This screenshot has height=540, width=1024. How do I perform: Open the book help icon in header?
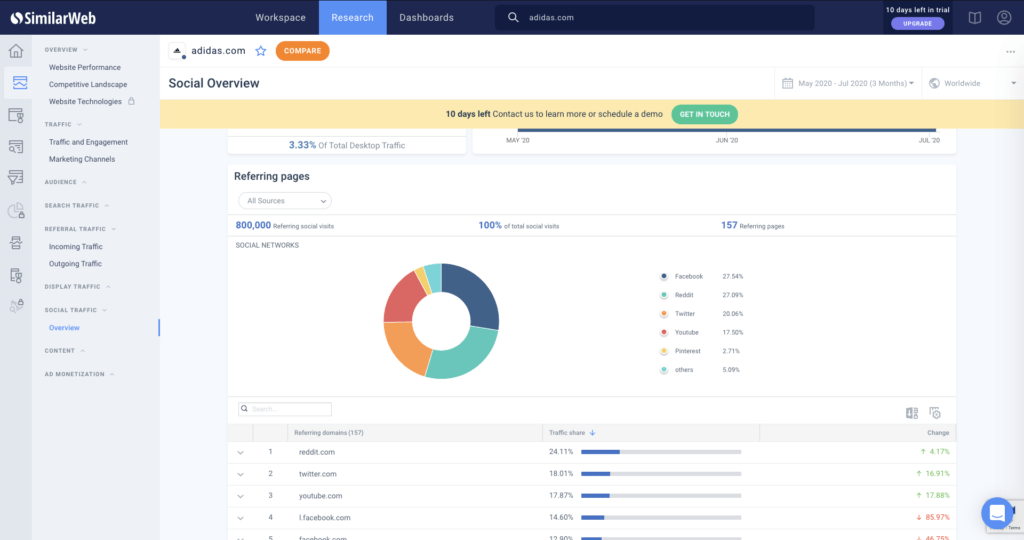click(974, 18)
